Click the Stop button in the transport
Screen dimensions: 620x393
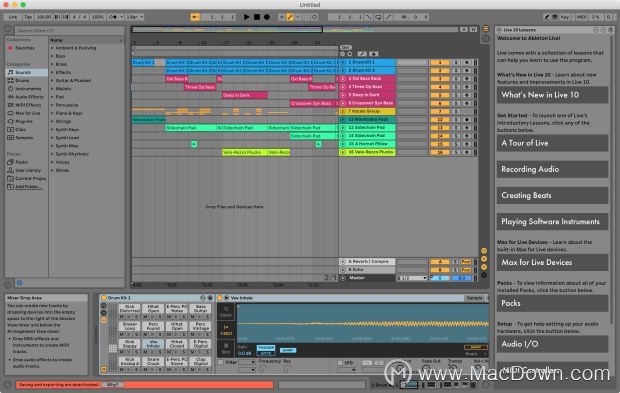(x=257, y=17)
